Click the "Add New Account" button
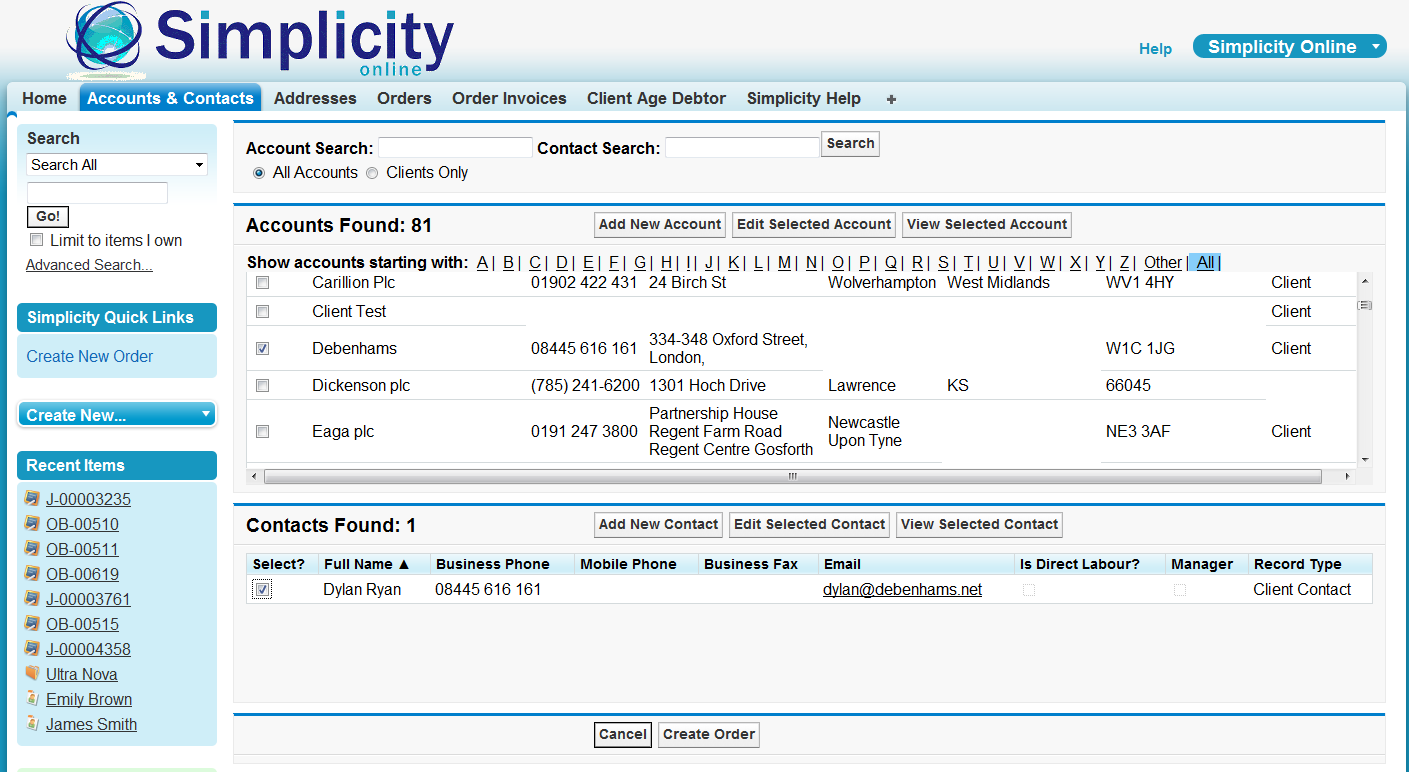Image resolution: width=1409 pixels, height=772 pixels. tap(659, 224)
